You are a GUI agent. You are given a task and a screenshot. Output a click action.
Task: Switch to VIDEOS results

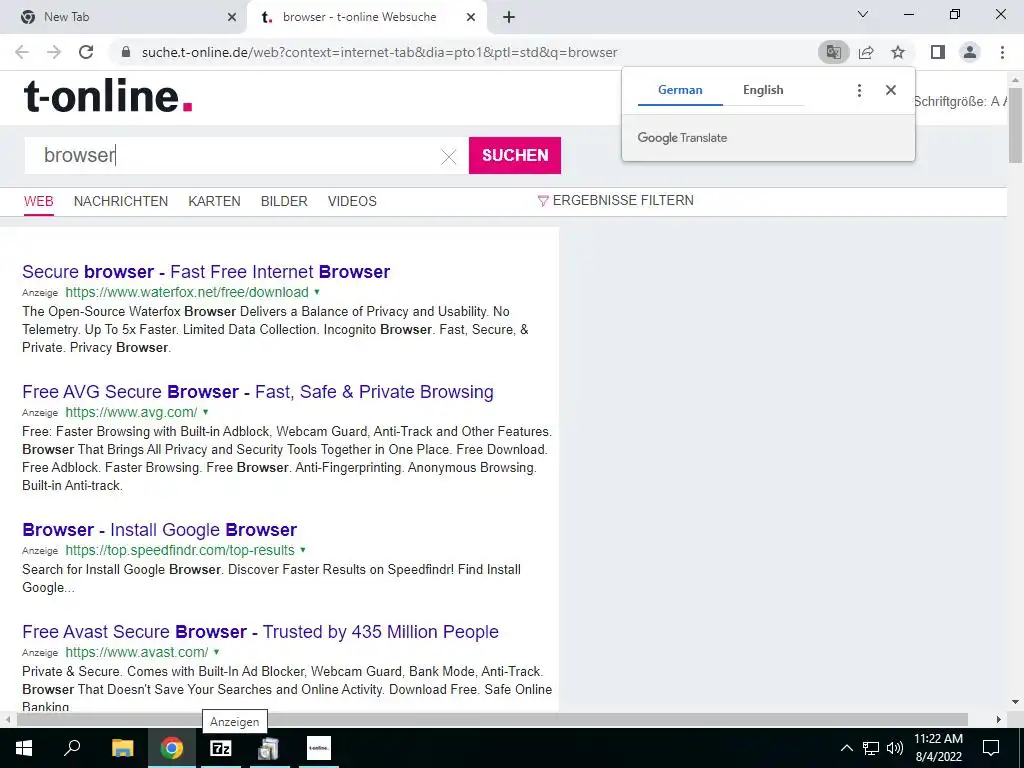click(x=352, y=201)
